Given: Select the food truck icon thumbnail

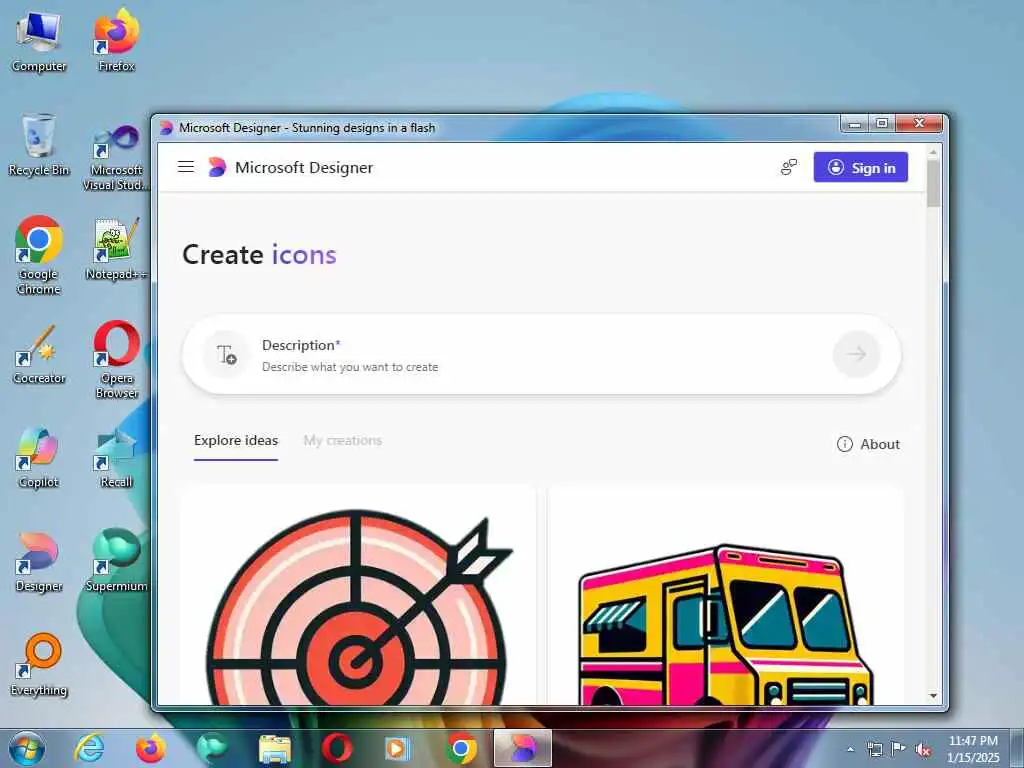Looking at the screenshot, I should point(725,596).
